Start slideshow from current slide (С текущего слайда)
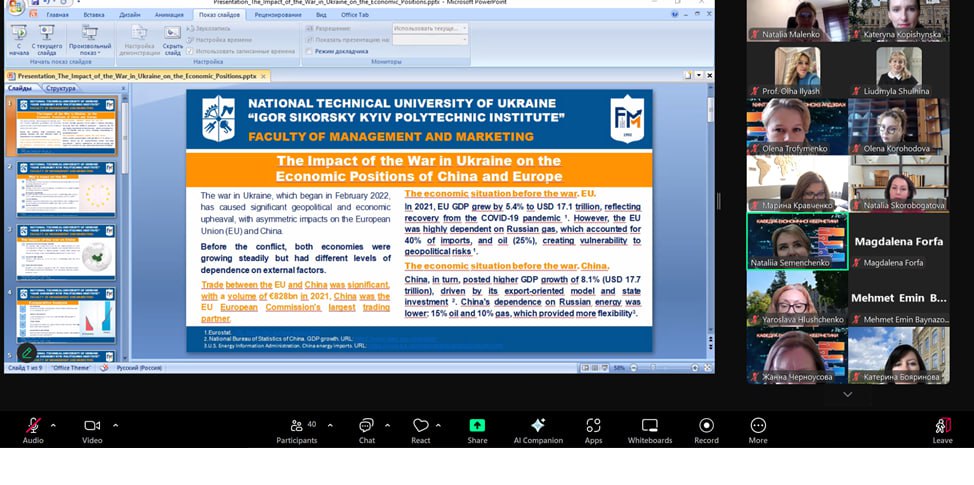 pyautogui.click(x=47, y=40)
